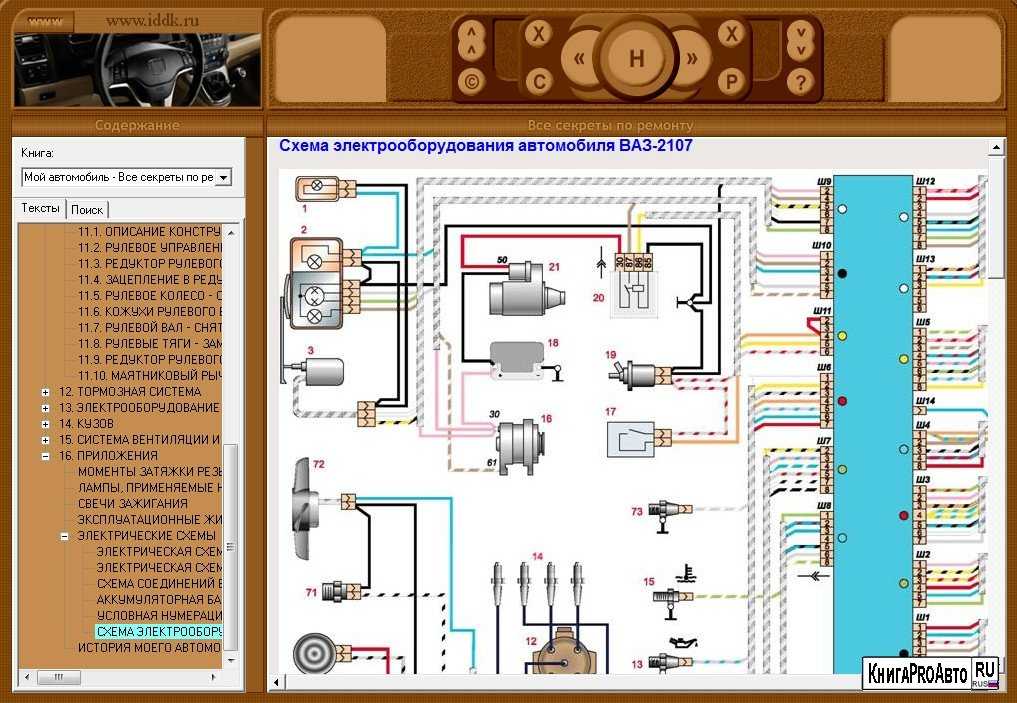
Task: Open МОМЕНТЫ ЗАТЯЖКИ РЕЗЬ... entry
Action: click(149, 471)
